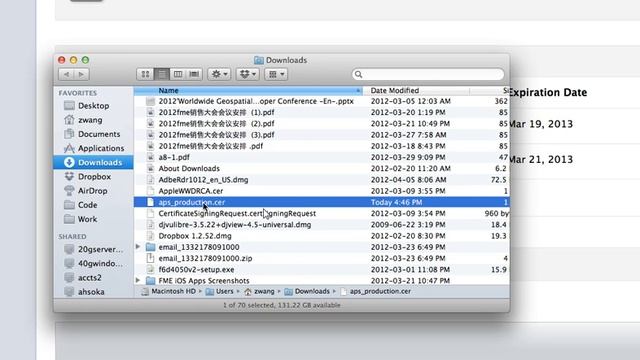Select Dropbox 1.2.52.dmg file
The width and height of the screenshot is (640, 360).
tap(322, 236)
